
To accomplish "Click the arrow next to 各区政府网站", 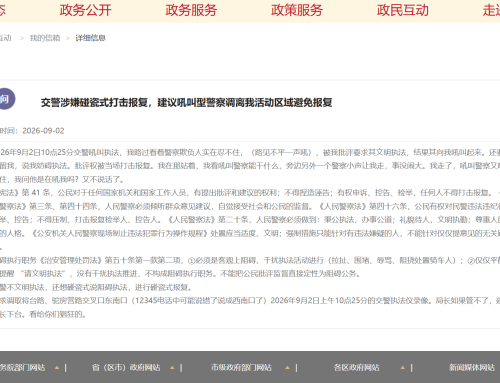I will point(403,368).
